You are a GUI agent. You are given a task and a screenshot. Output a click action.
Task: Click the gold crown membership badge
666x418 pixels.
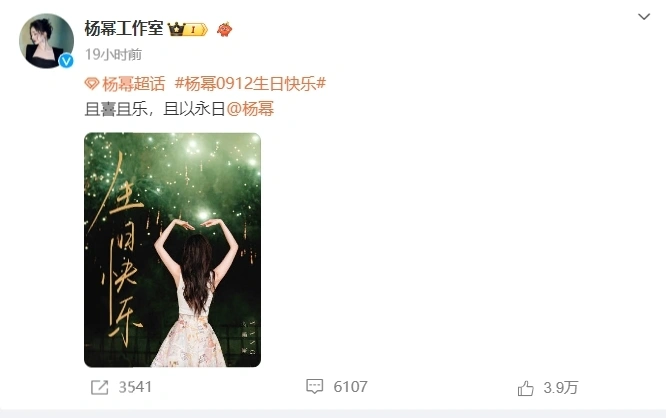tap(187, 29)
